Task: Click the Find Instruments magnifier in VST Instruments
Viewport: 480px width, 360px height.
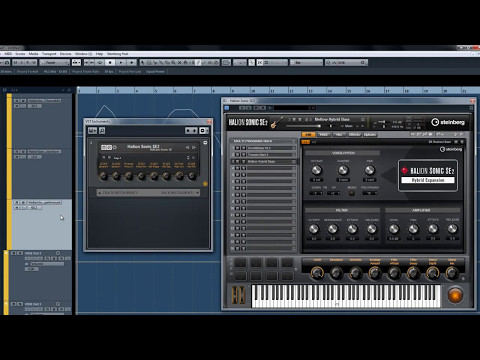Action: tap(102, 131)
